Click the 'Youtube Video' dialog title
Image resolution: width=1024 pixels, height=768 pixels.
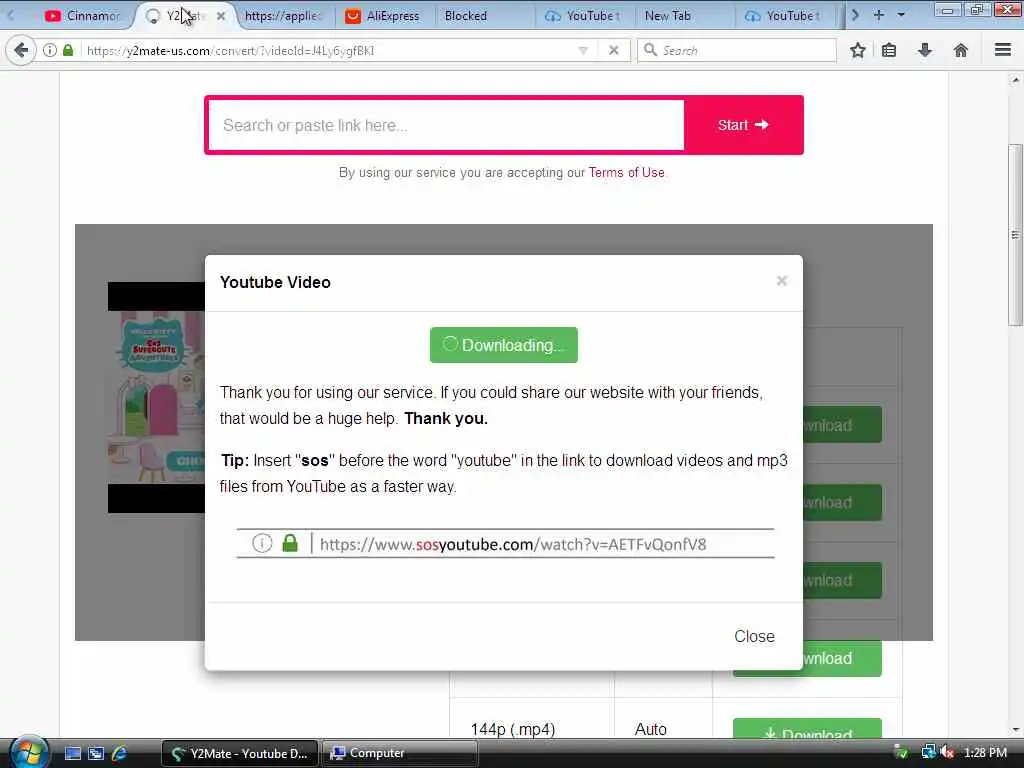pos(275,282)
